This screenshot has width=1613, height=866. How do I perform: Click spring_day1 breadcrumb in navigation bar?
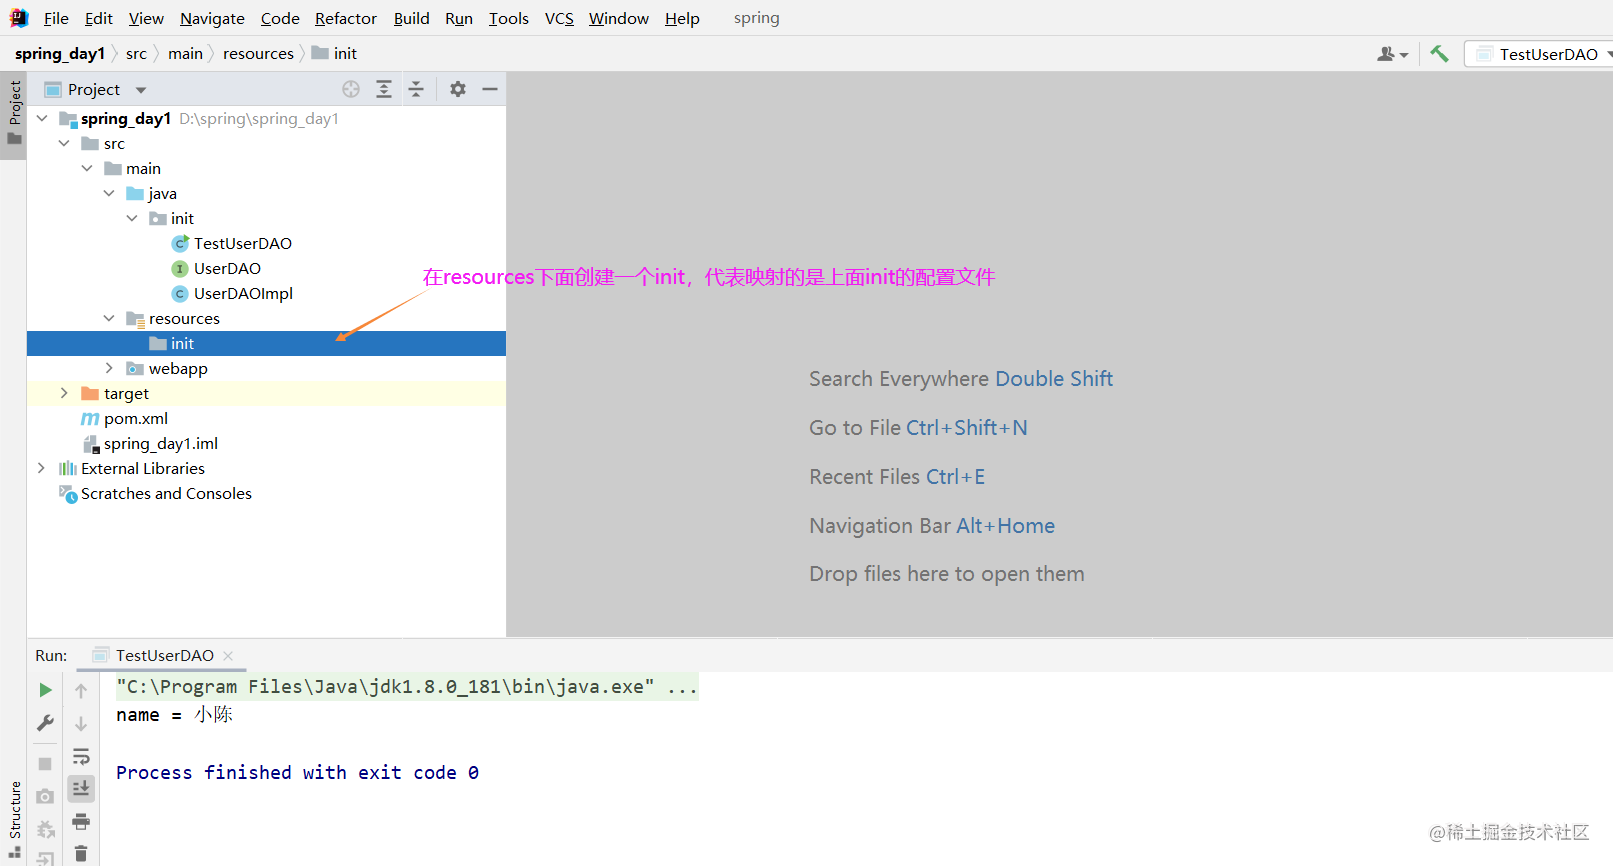[60, 54]
